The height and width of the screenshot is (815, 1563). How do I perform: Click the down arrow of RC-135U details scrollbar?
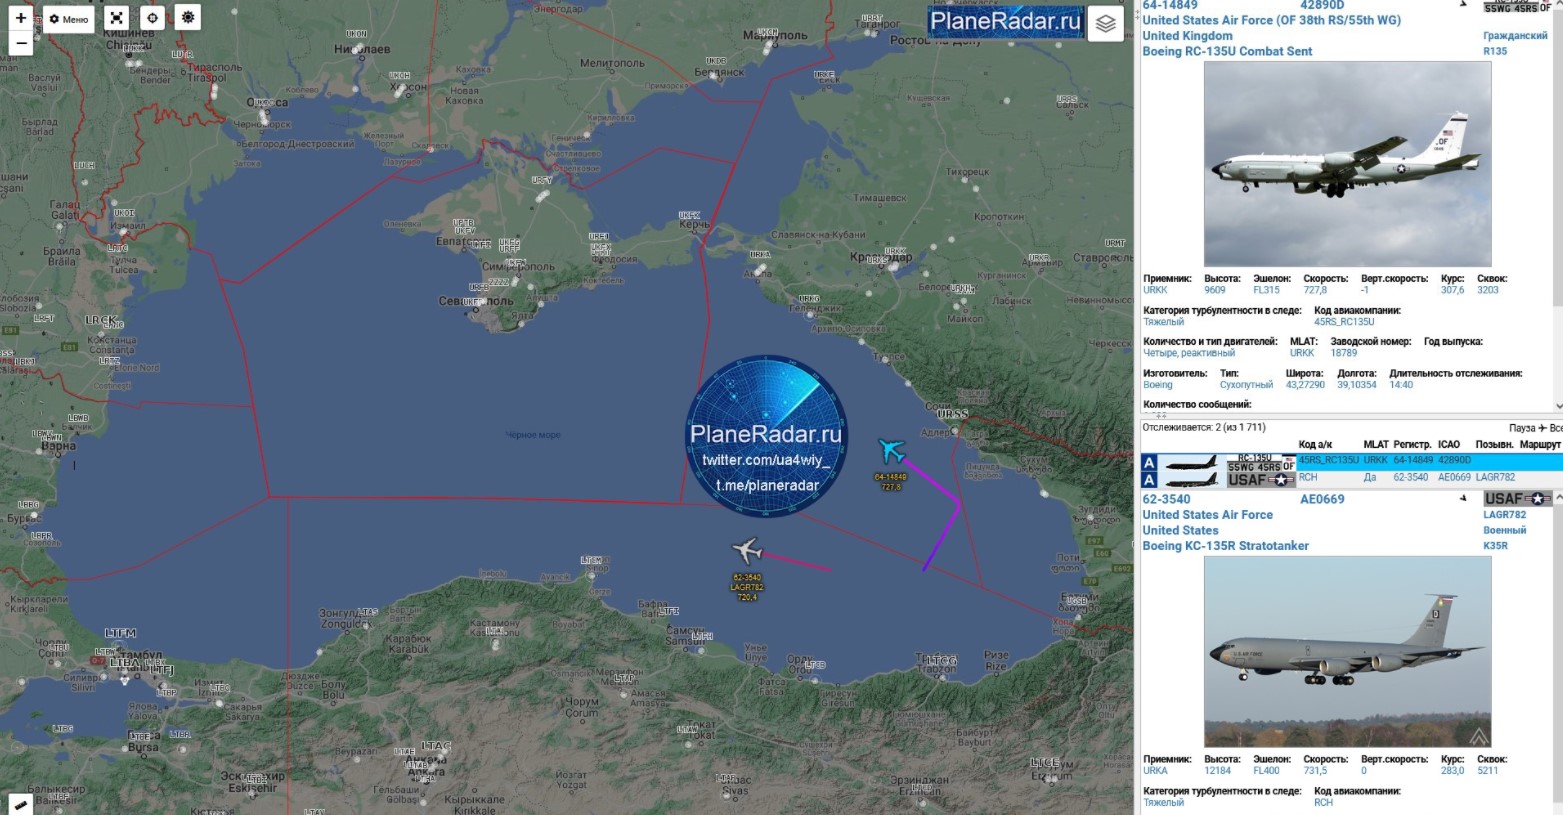pos(1558,405)
